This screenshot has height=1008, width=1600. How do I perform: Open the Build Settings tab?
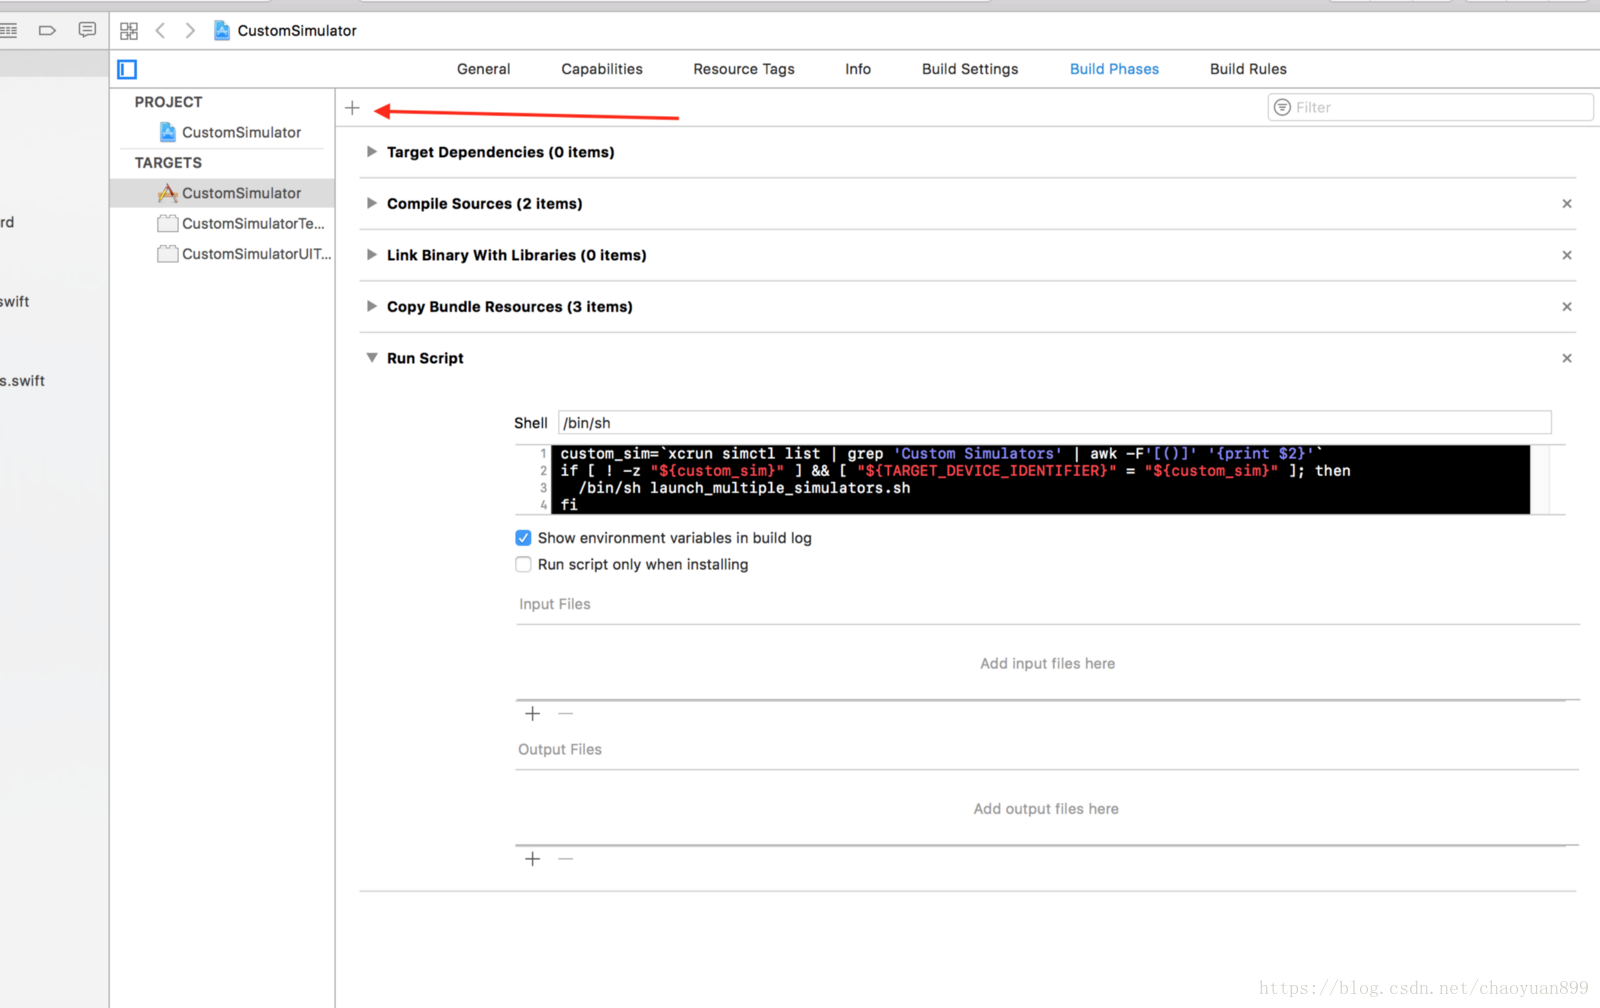click(x=970, y=69)
